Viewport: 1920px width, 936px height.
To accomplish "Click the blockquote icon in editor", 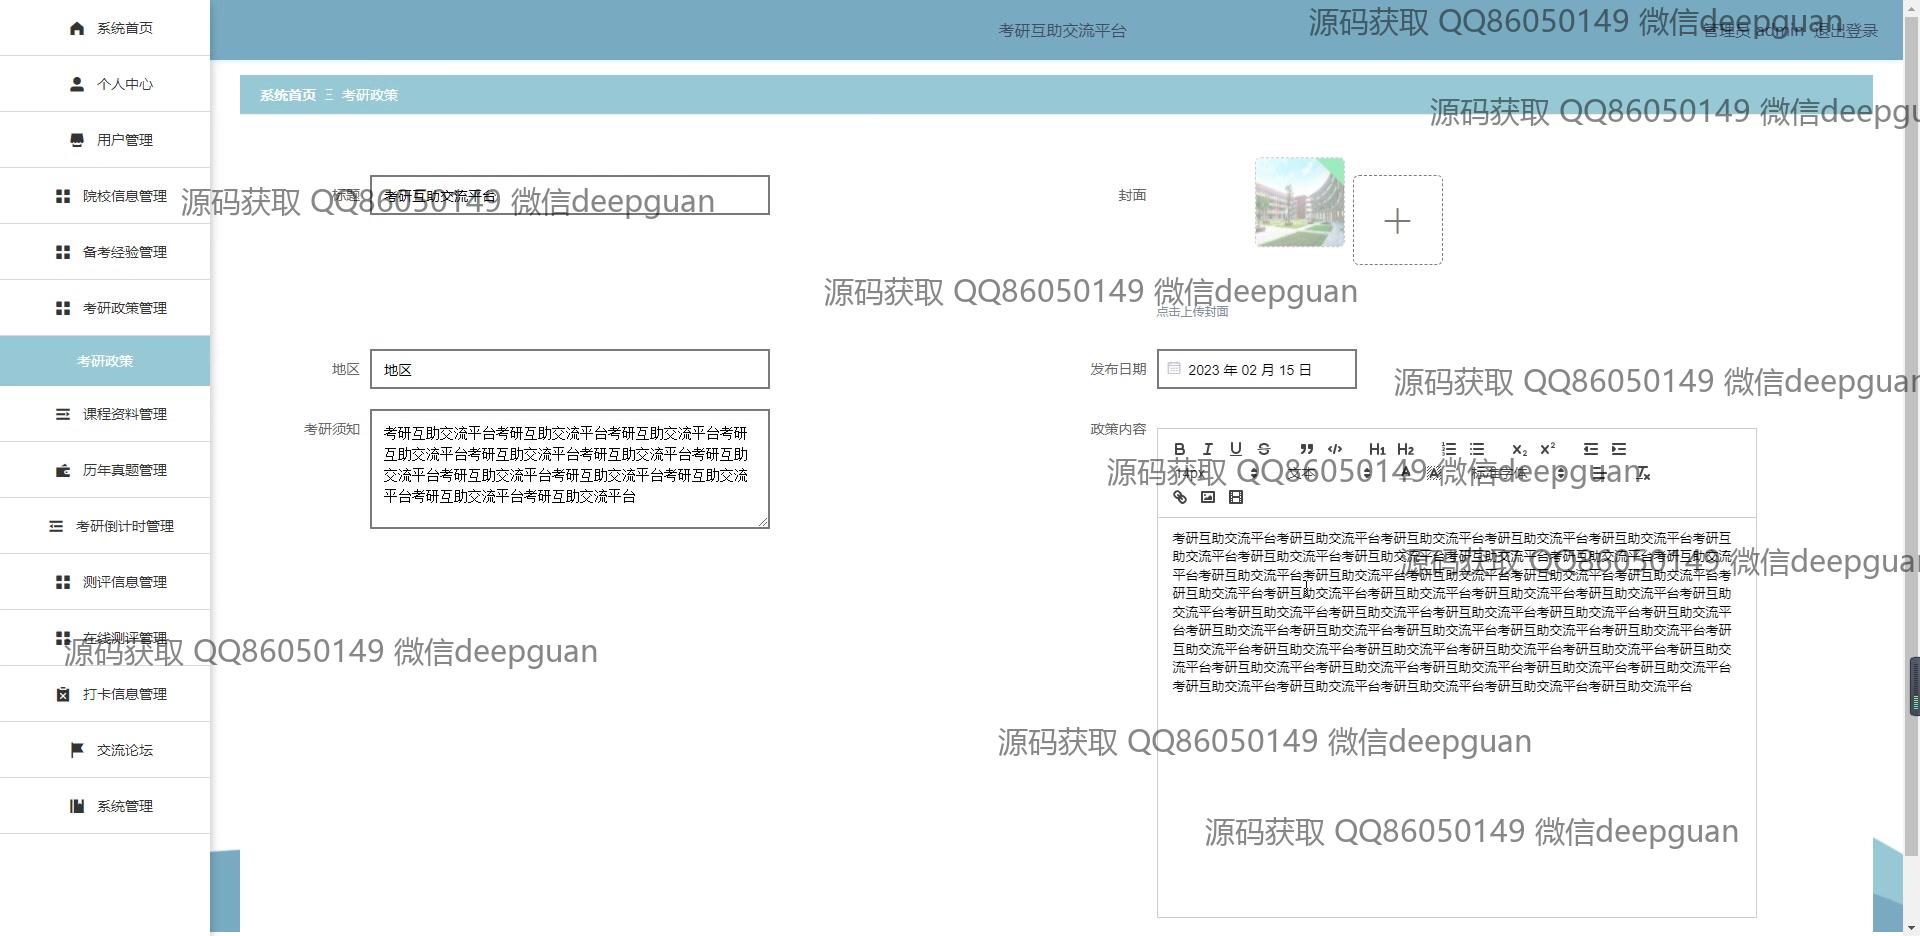I will (1306, 449).
